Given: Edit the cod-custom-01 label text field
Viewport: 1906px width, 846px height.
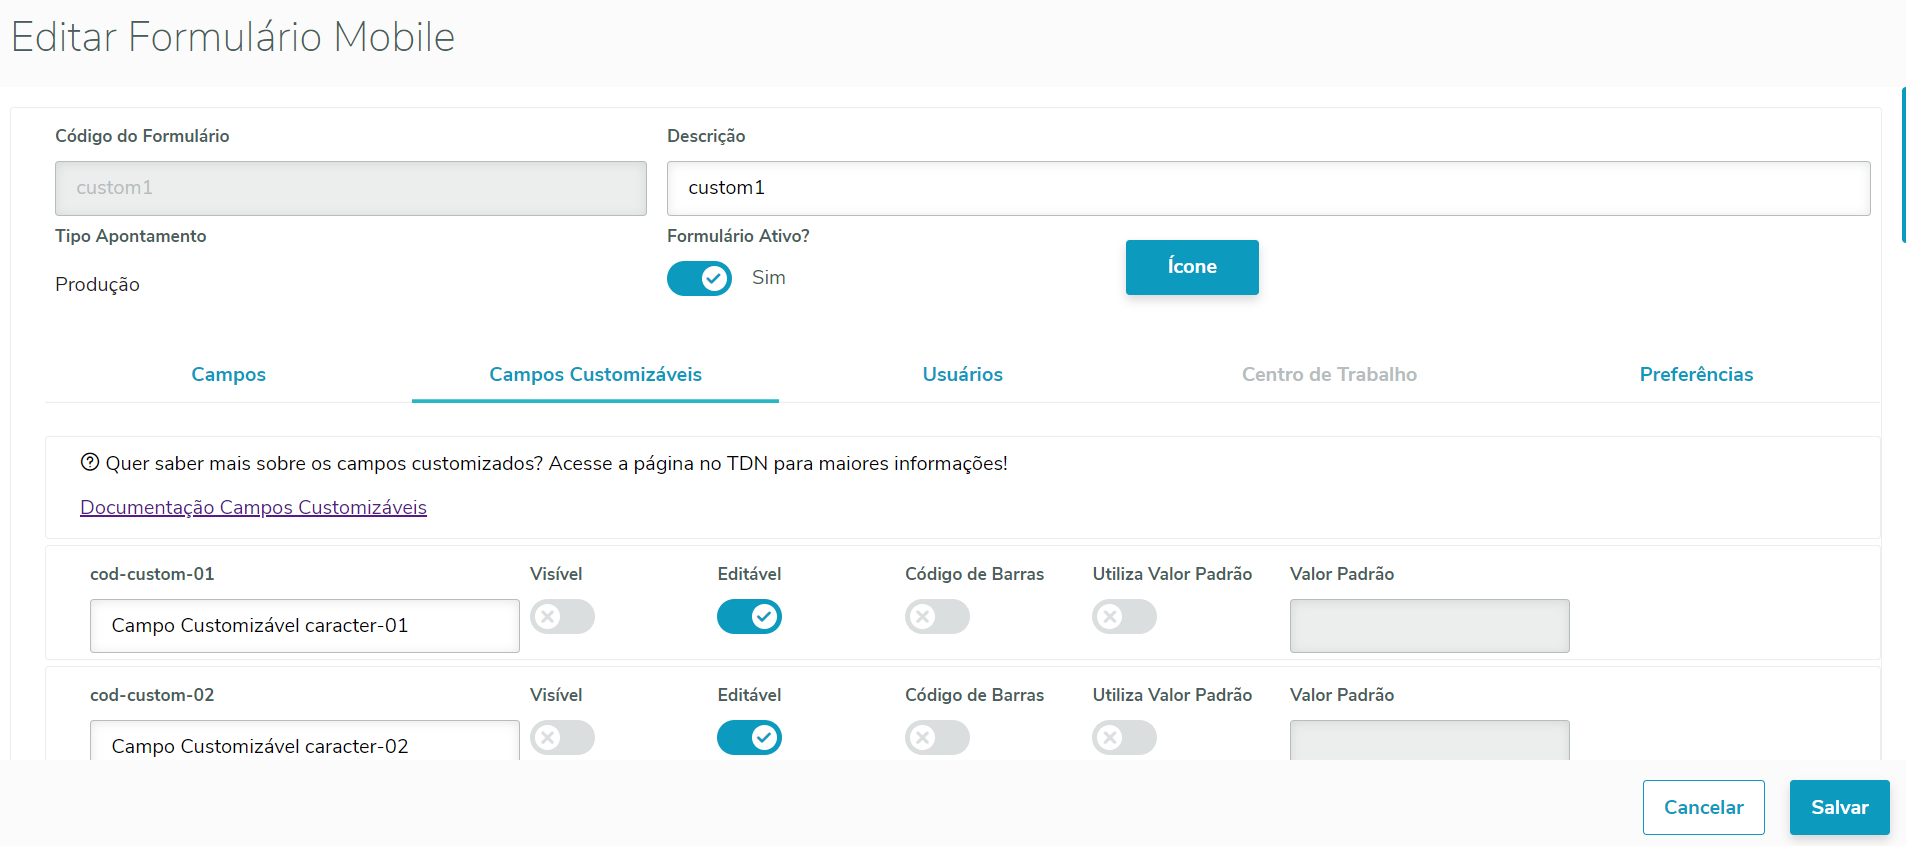Looking at the screenshot, I should tap(304, 626).
